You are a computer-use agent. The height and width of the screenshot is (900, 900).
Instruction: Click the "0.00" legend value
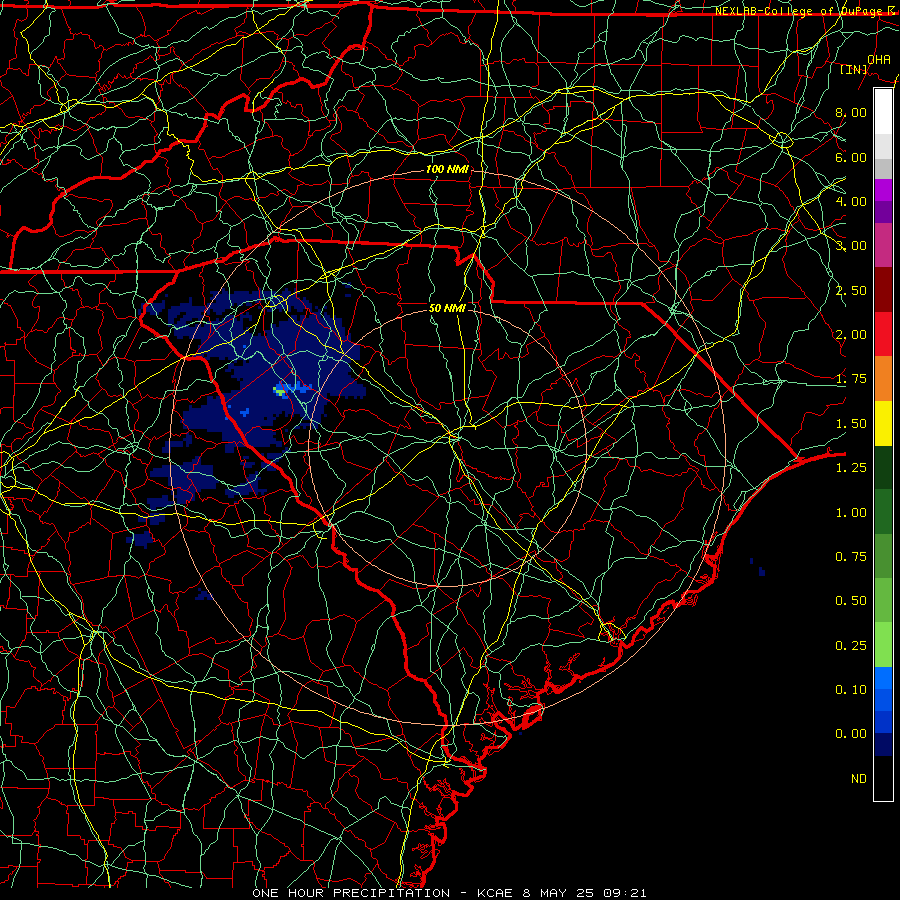pos(851,734)
